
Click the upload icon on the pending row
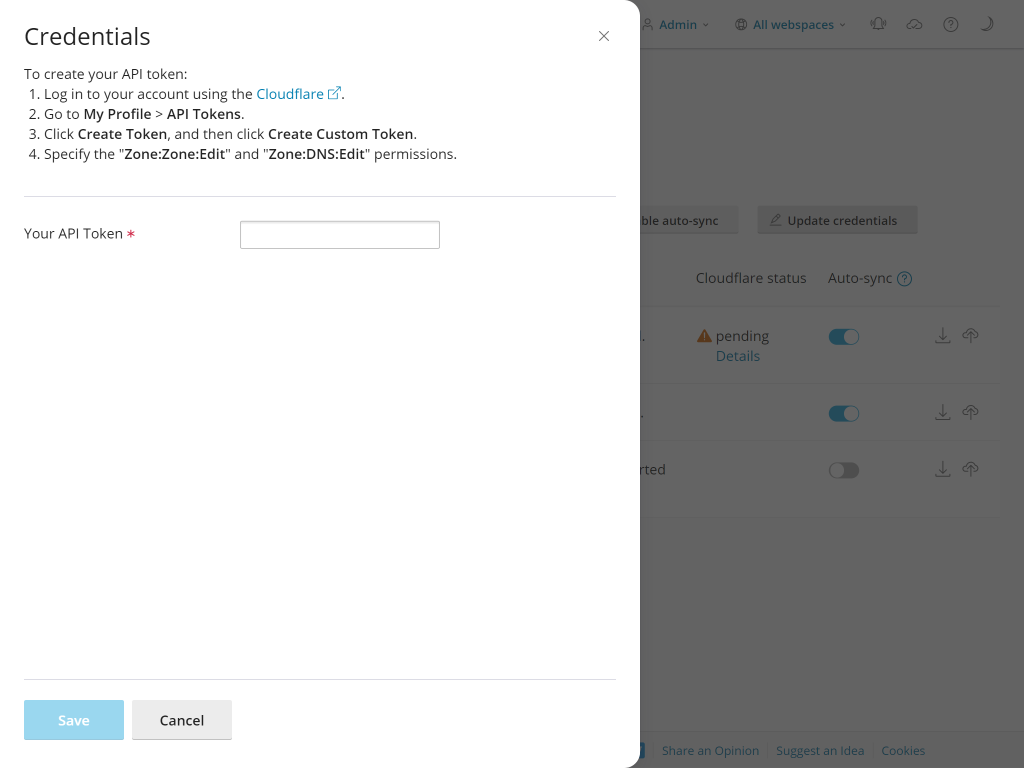click(970, 336)
